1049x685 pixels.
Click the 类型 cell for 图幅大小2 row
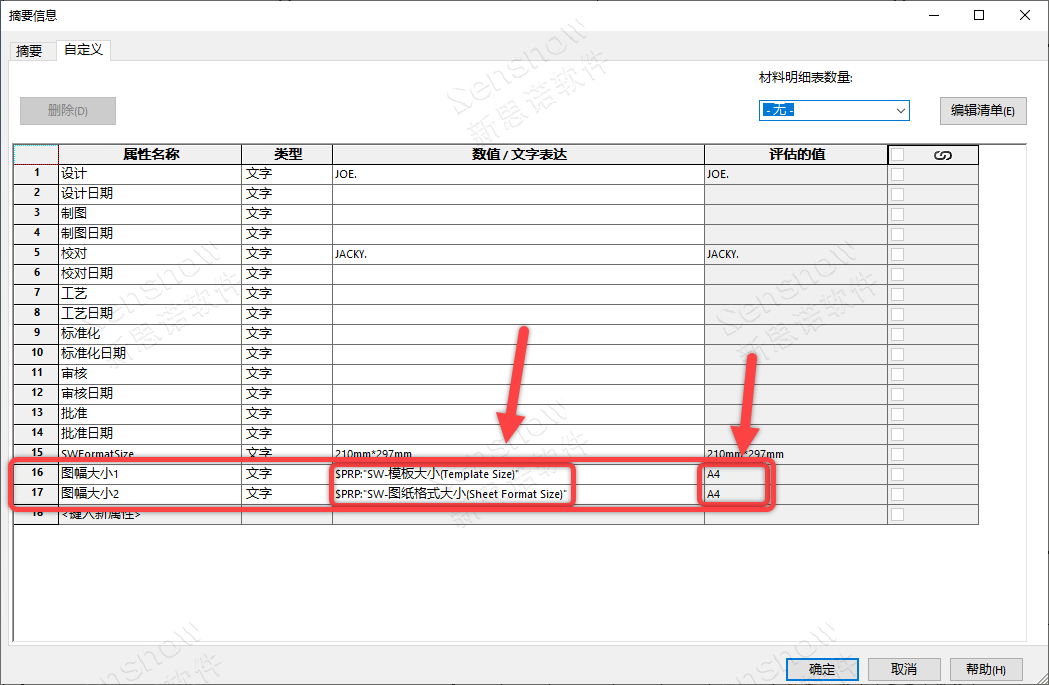tap(286, 494)
